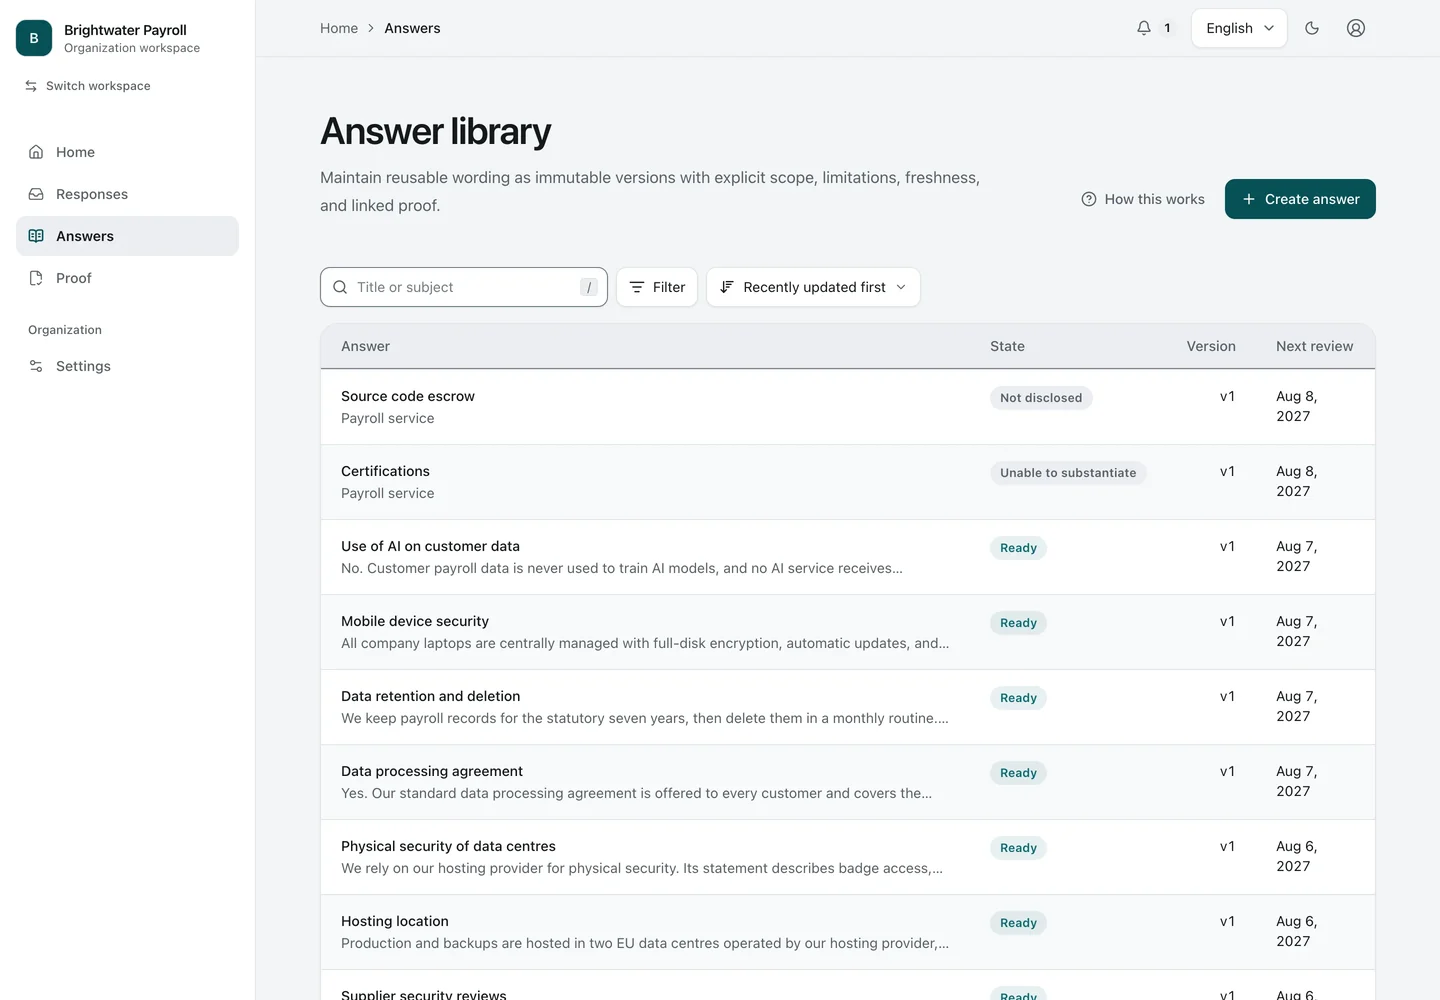Open Use of AI on customer data
This screenshot has height=1000, width=1440.
pyautogui.click(x=848, y=557)
